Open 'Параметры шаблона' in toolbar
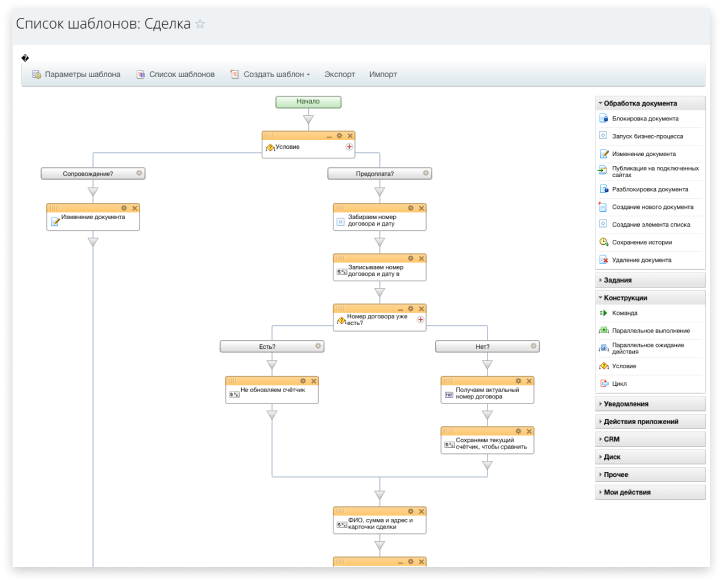Screen dimensions: 722x583 (x=82, y=74)
